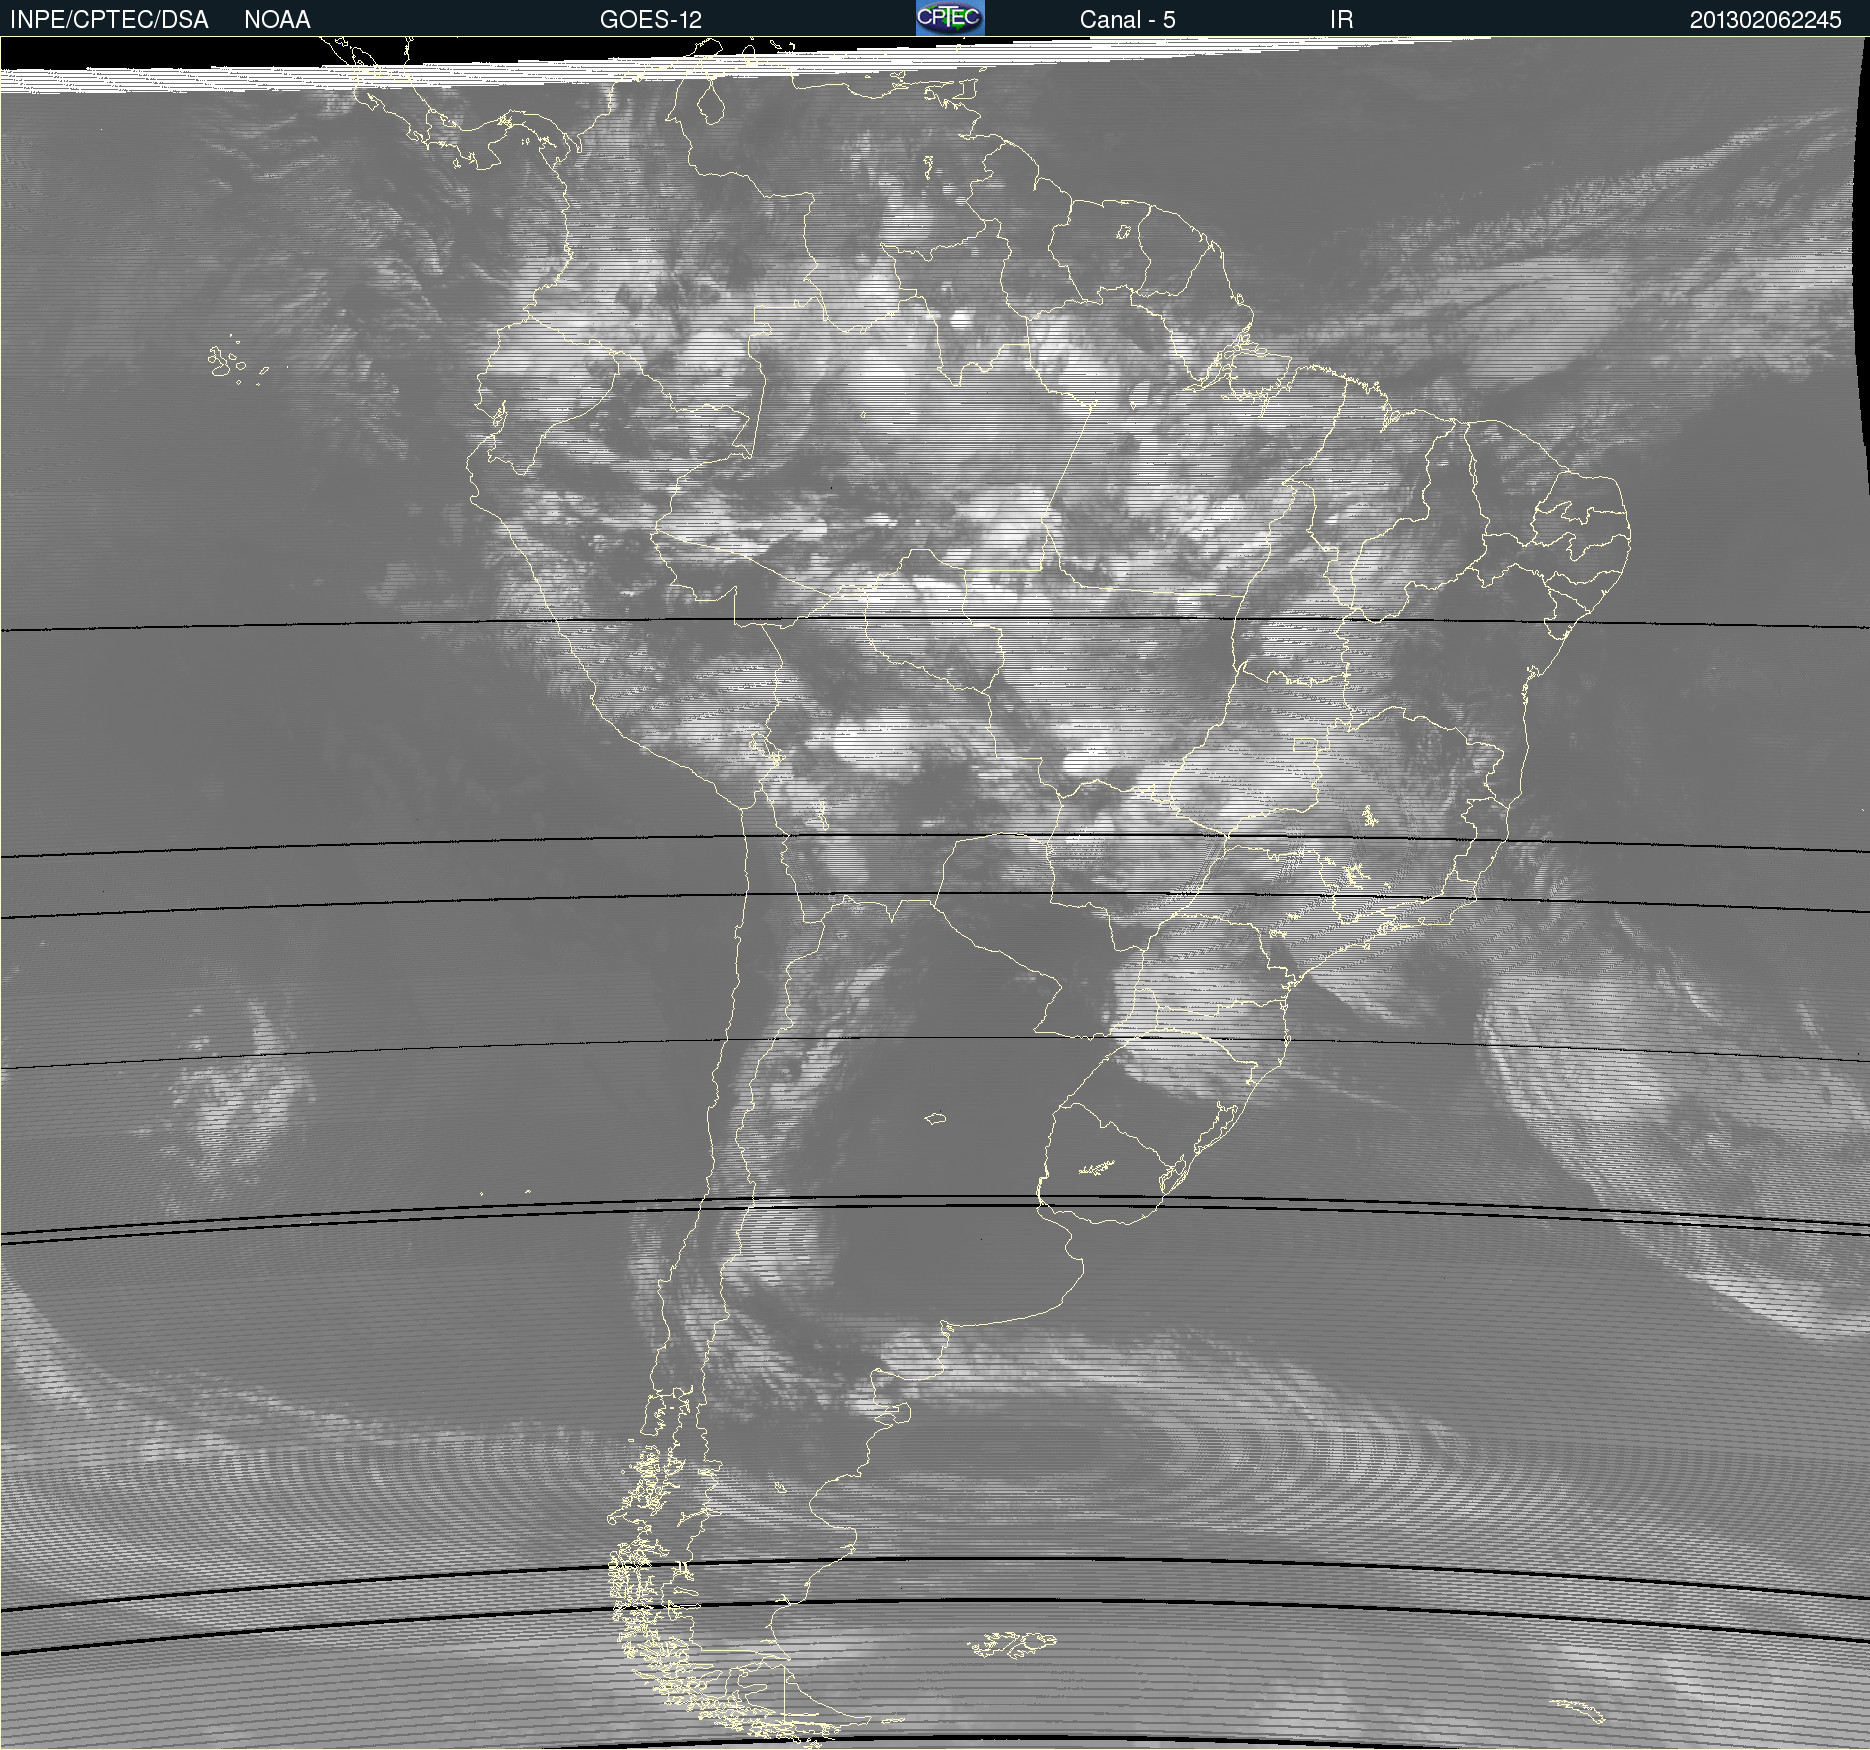Click the NOAA label in the header
Viewport: 1870px width, 1750px height.
click(277, 20)
